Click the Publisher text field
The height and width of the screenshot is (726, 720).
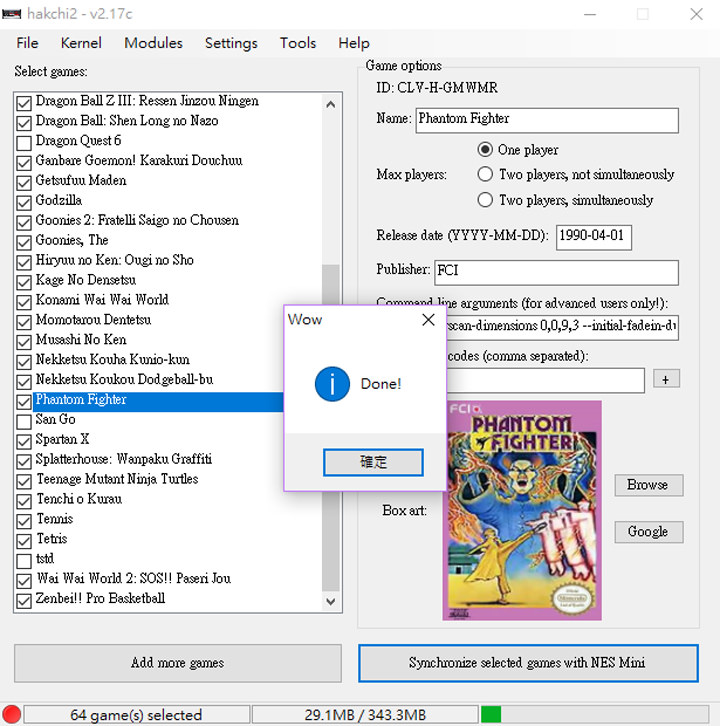tap(556, 272)
